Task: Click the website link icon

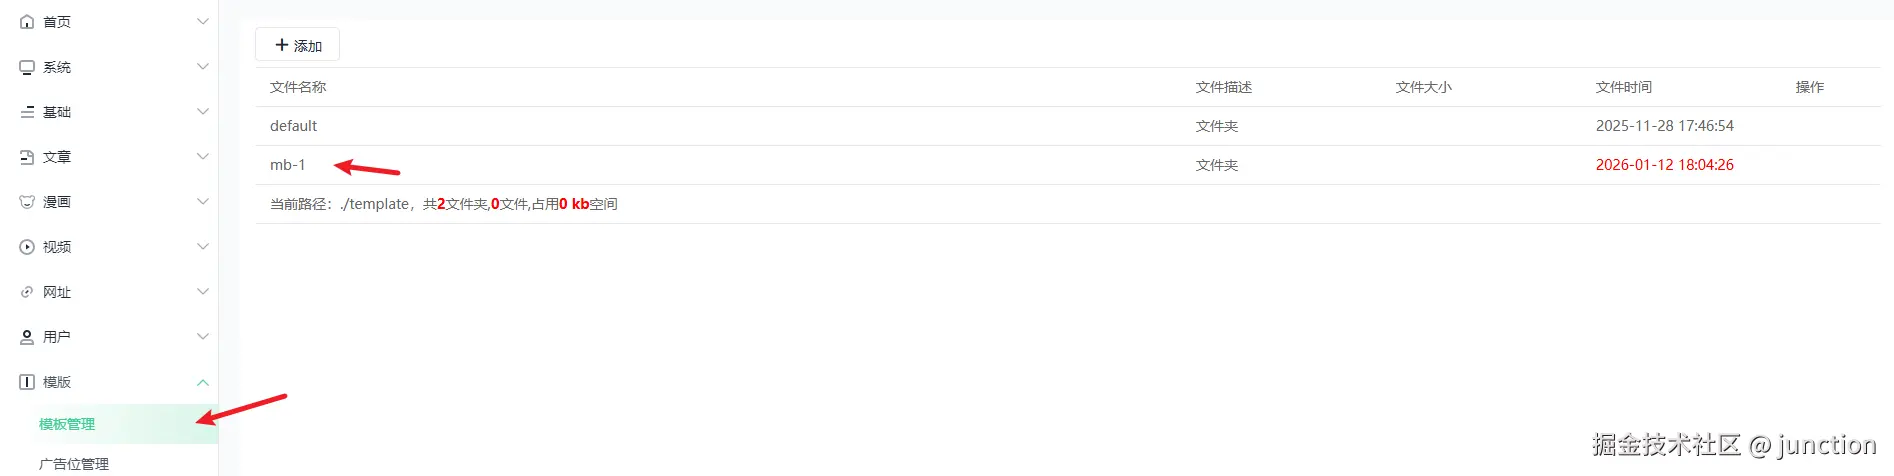Action: 27,292
